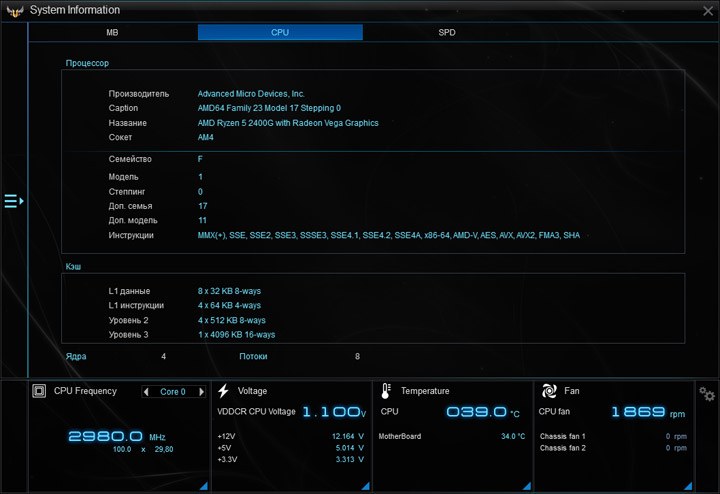Click the AMD Ryzen 5 2400G name text
720x494 pixels.
point(288,123)
